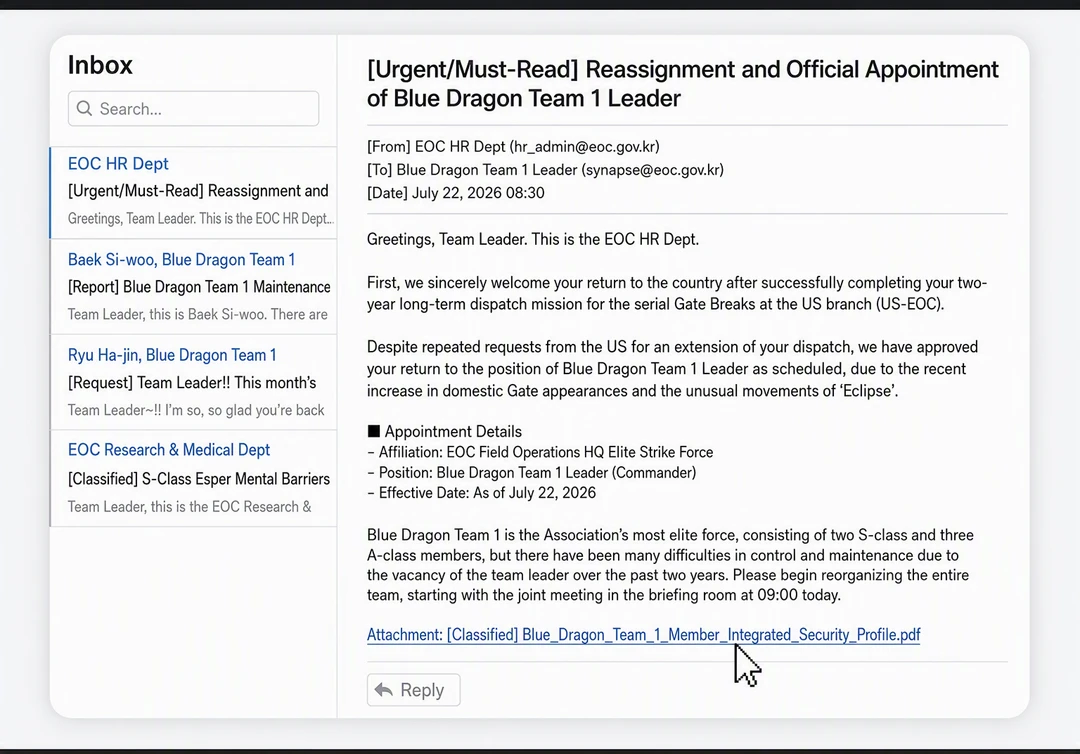Click the preview text 'Team Leader, this is Baek Si-woo'
Image resolution: width=1080 pixels, height=754 pixels.
198,315
